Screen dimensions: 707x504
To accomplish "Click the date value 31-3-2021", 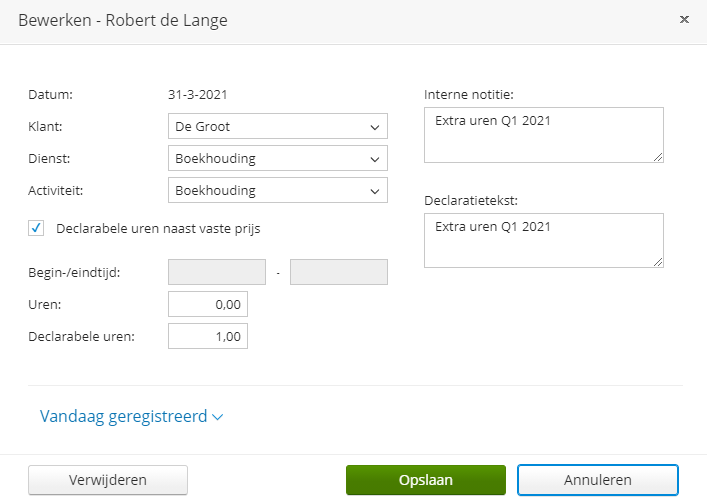I will pos(197,95).
